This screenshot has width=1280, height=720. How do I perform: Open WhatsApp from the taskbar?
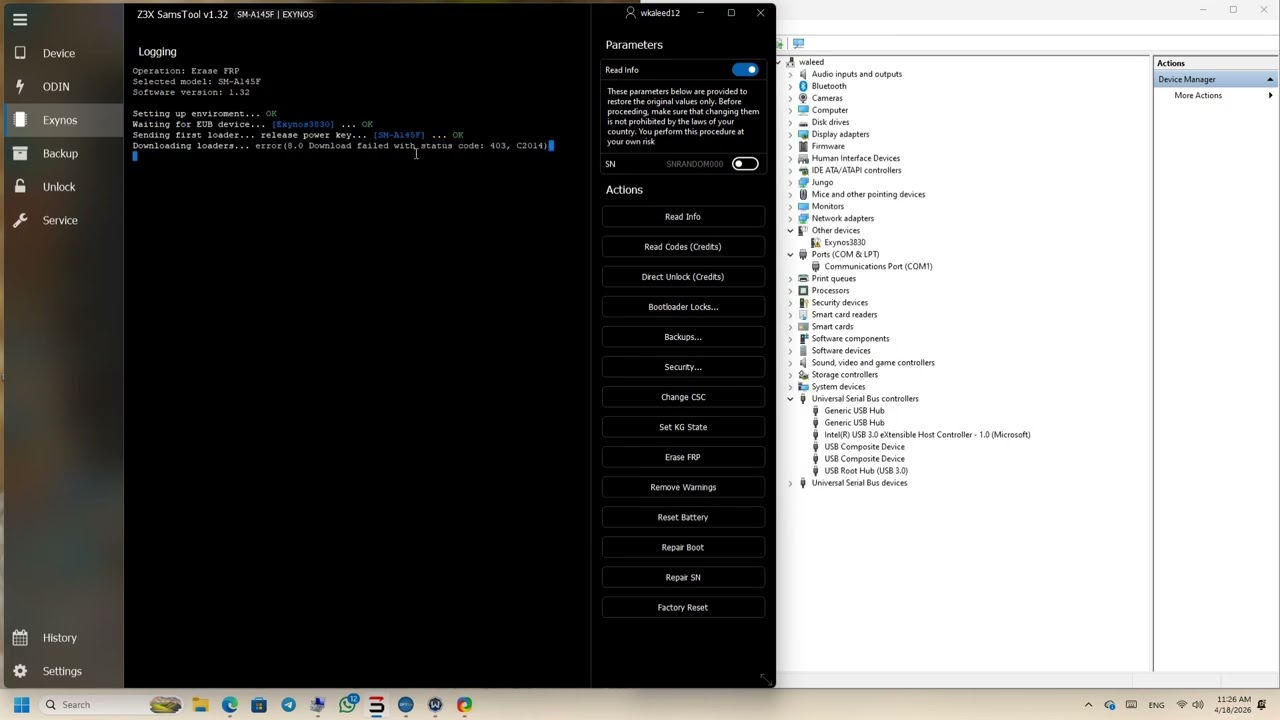click(x=347, y=705)
